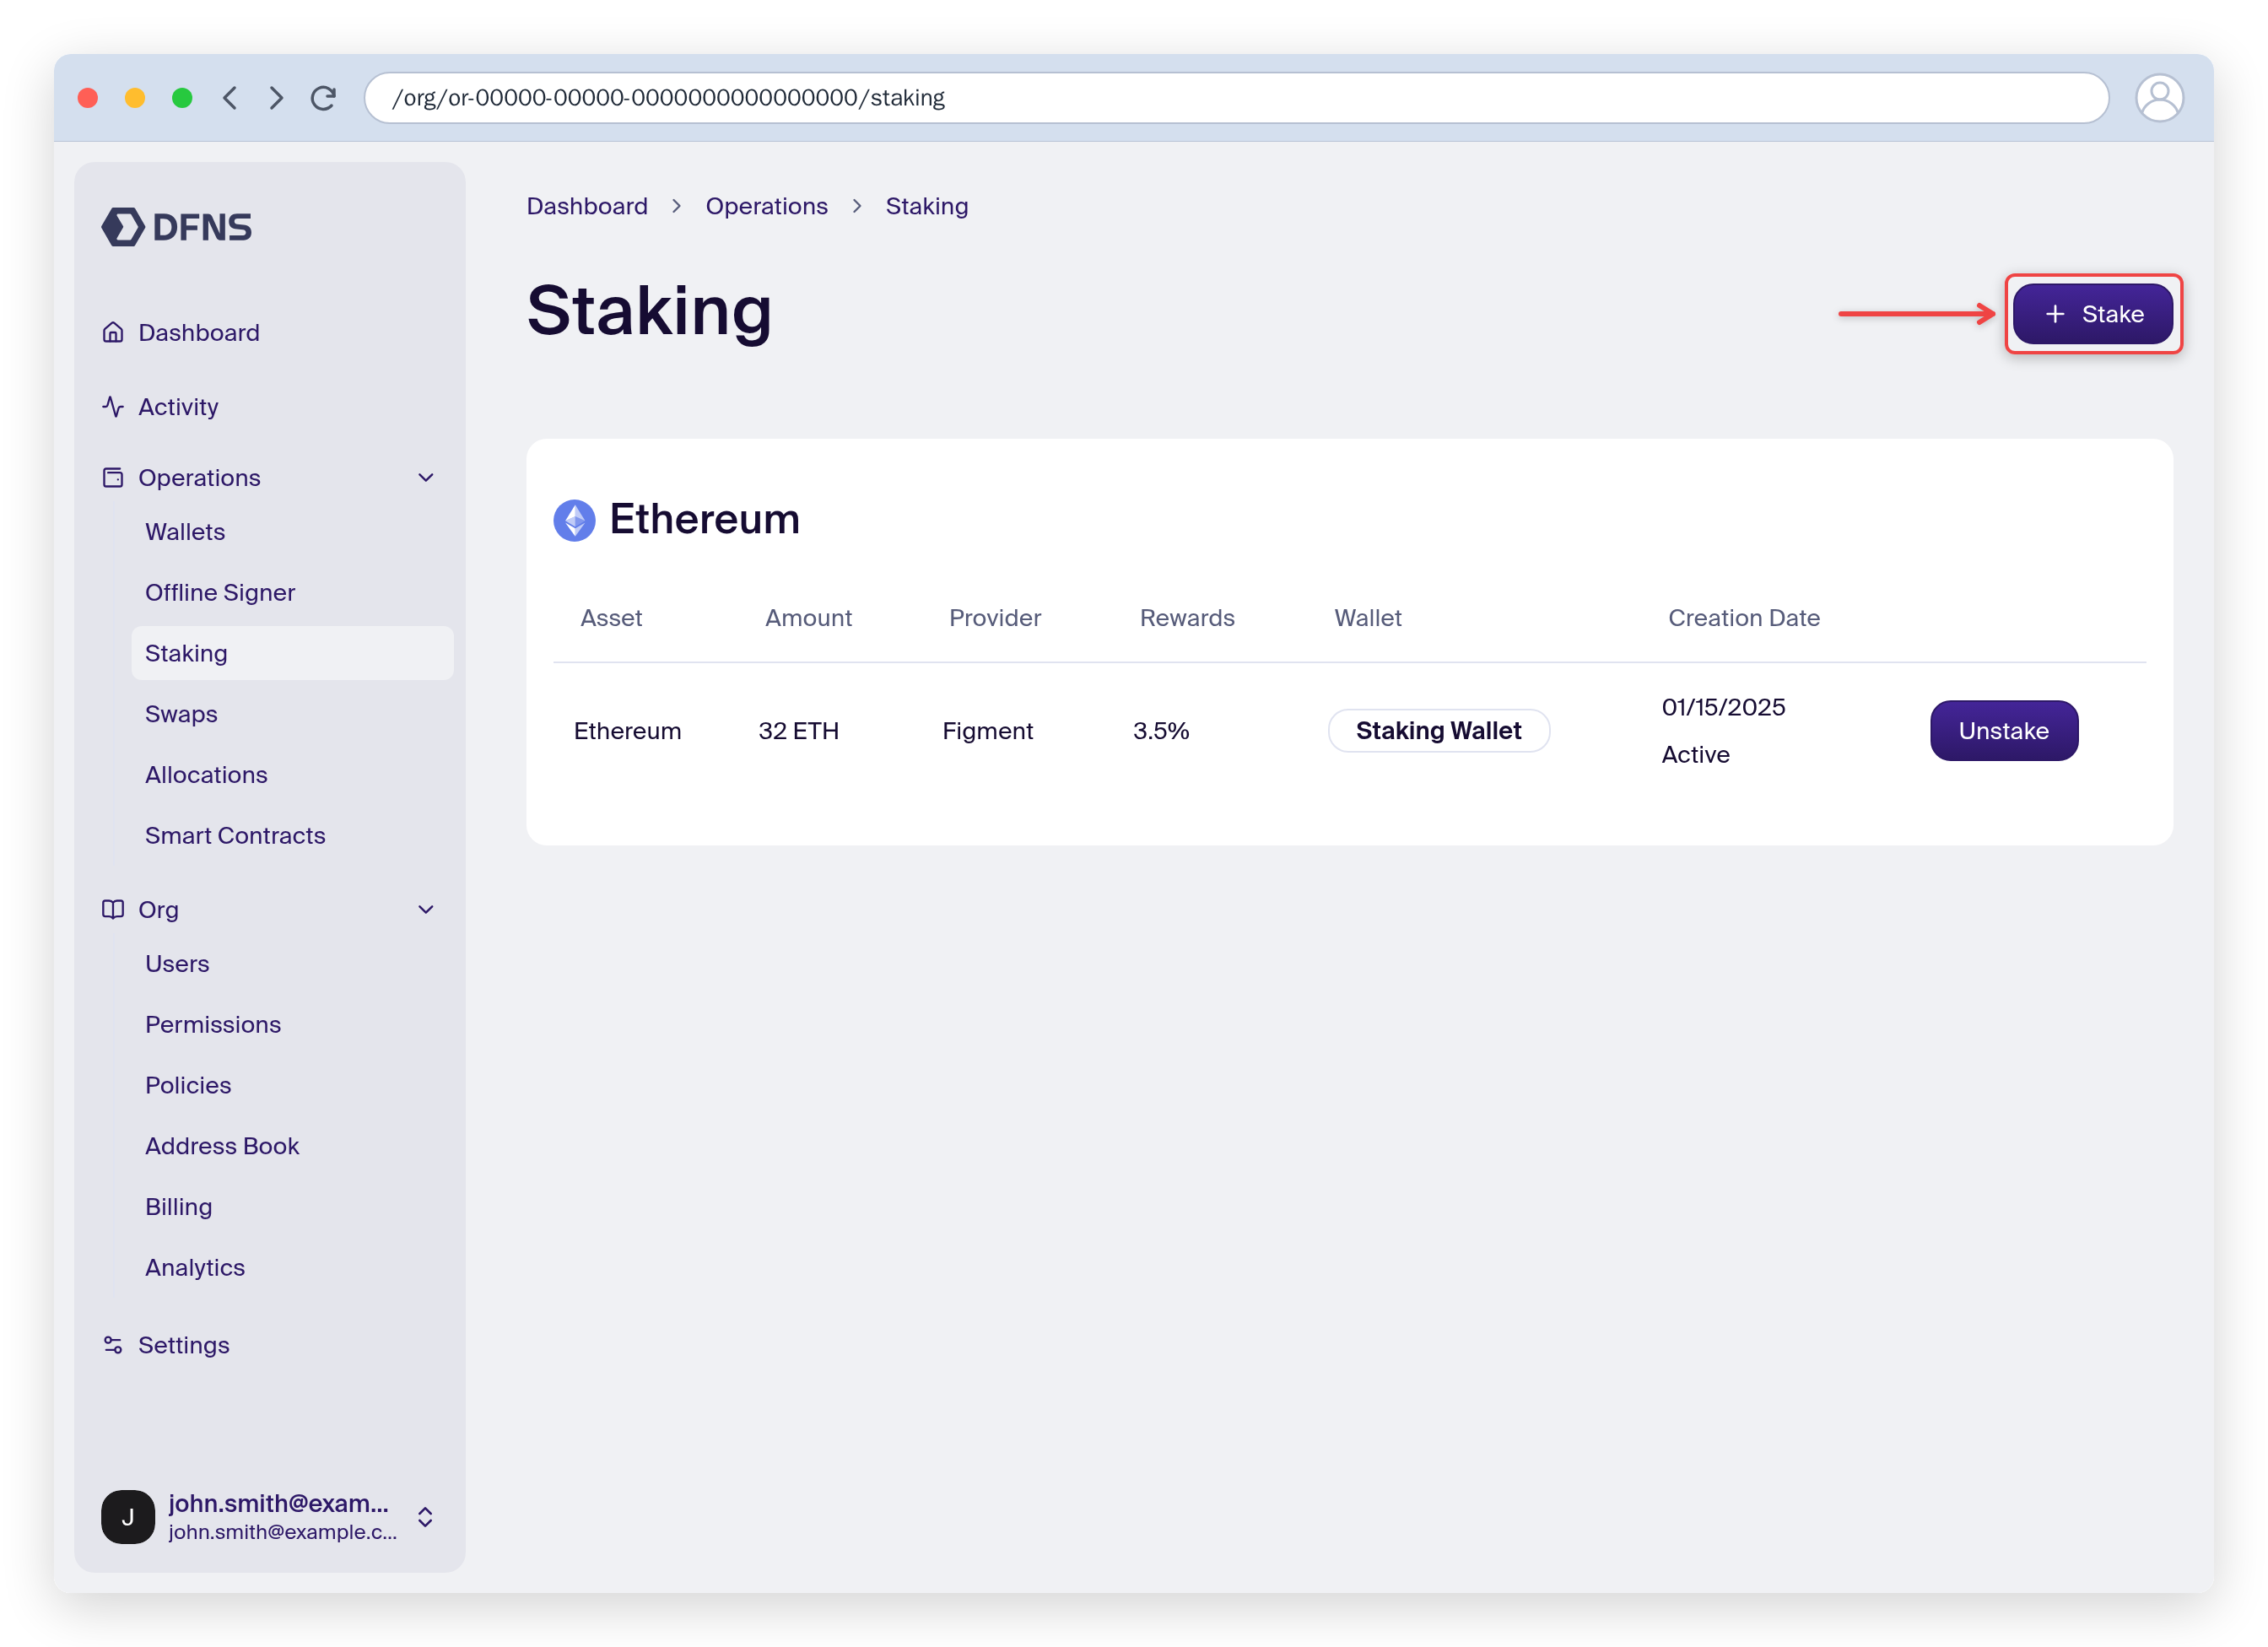Open the browser profile avatar icon

[x=2159, y=97]
